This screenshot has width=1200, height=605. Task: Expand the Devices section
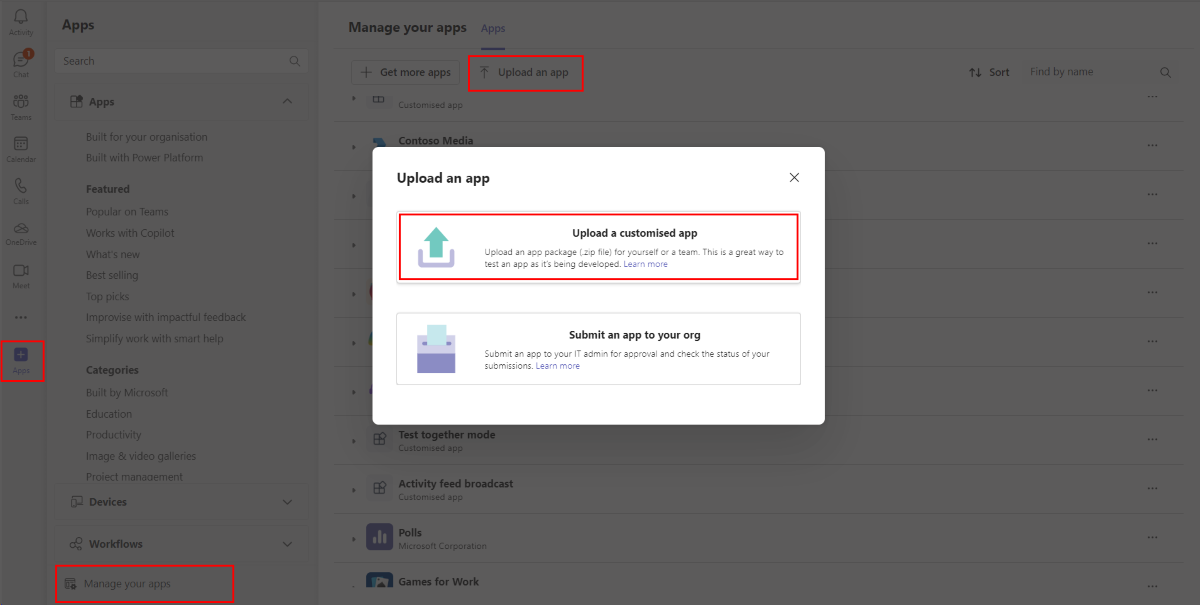[287, 501]
